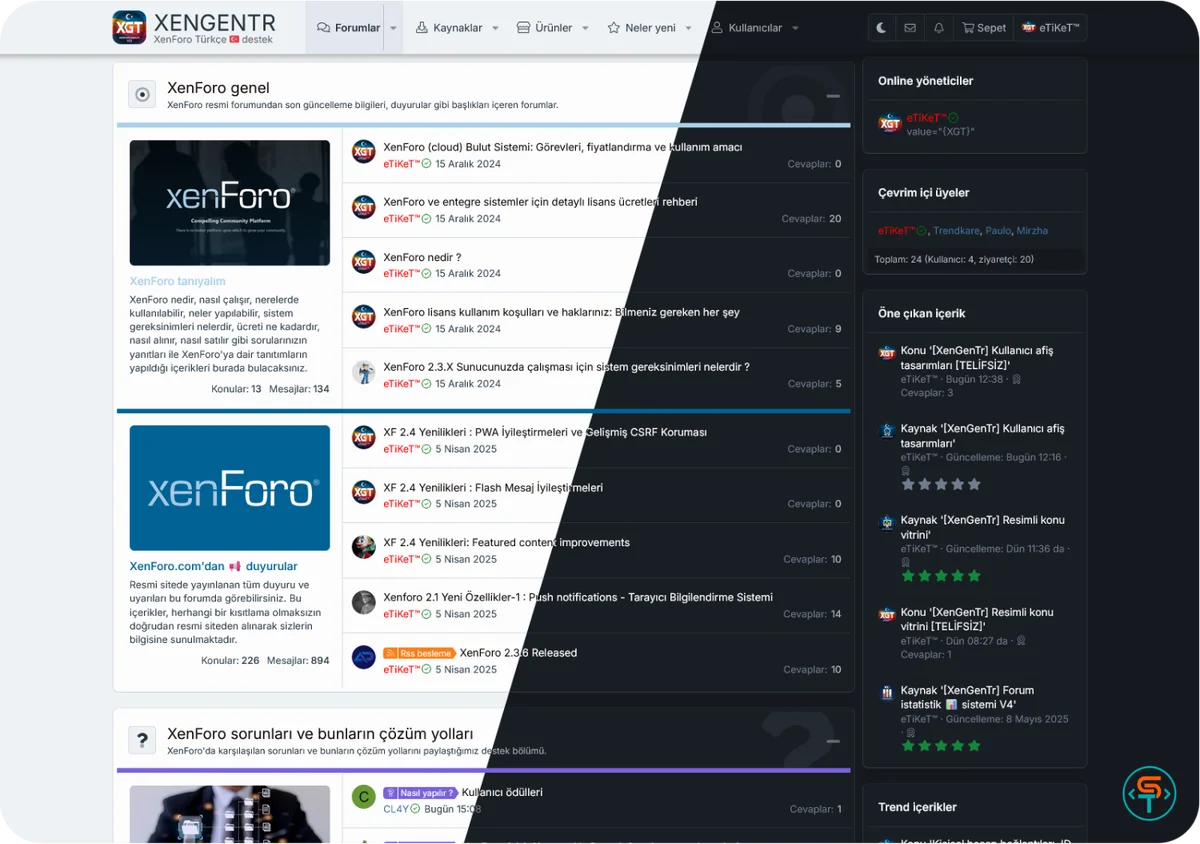Click the grey star rating under Kullanıcı afiş
This screenshot has height=844, width=1200.
(941, 484)
